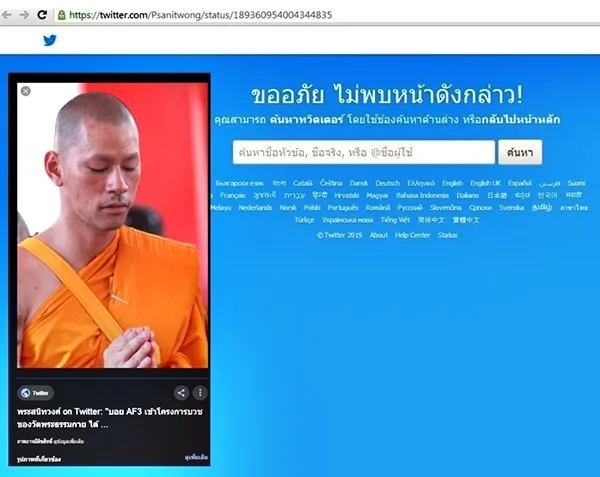This screenshot has width=600, height=477.
Task: Click the browser forward arrow
Action: tap(24, 15)
